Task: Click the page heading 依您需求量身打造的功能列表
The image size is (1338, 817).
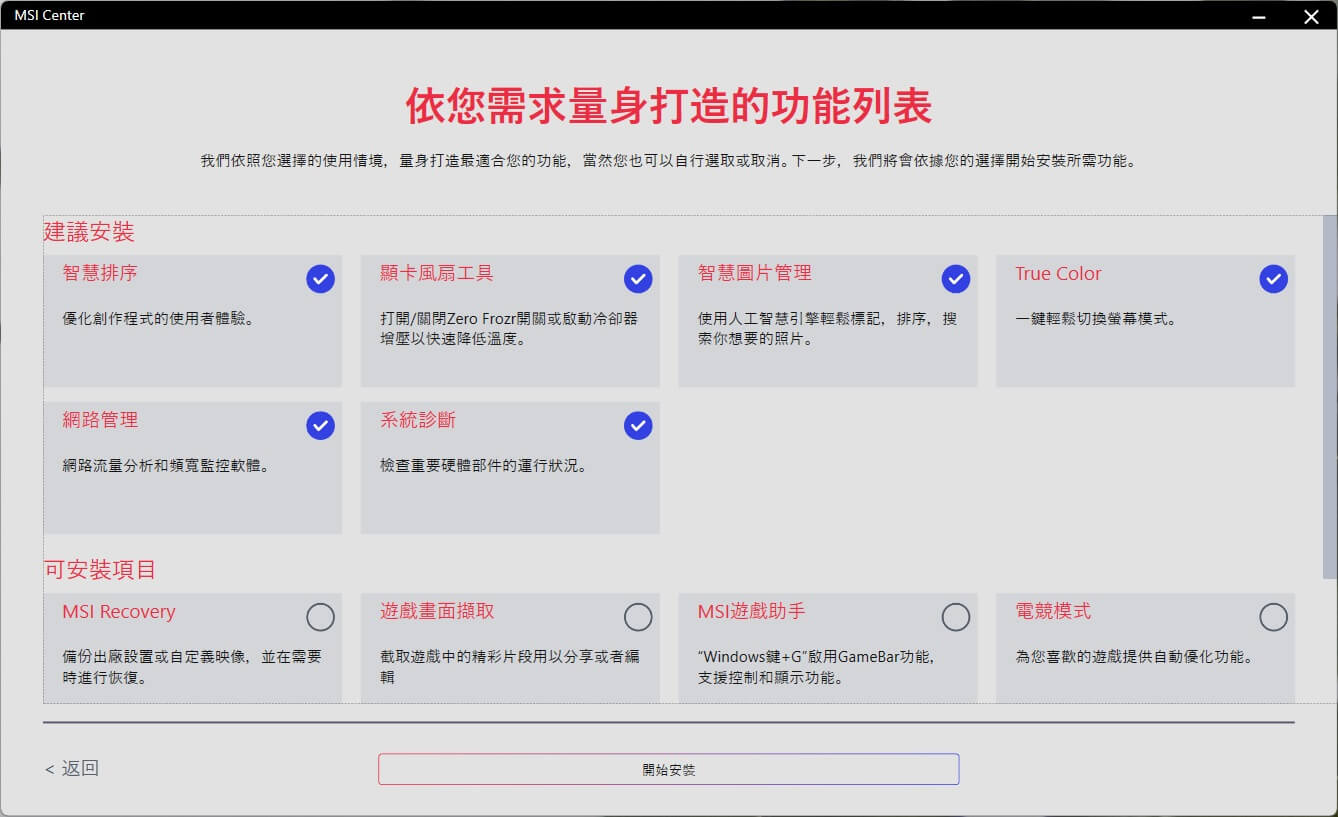Action: point(669,106)
